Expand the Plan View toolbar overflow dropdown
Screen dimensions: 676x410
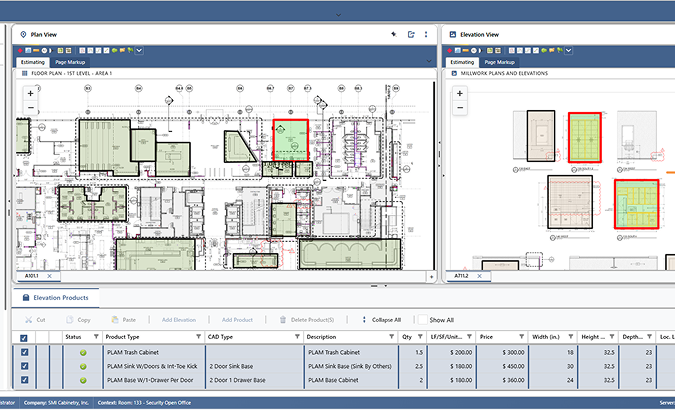pos(139,50)
